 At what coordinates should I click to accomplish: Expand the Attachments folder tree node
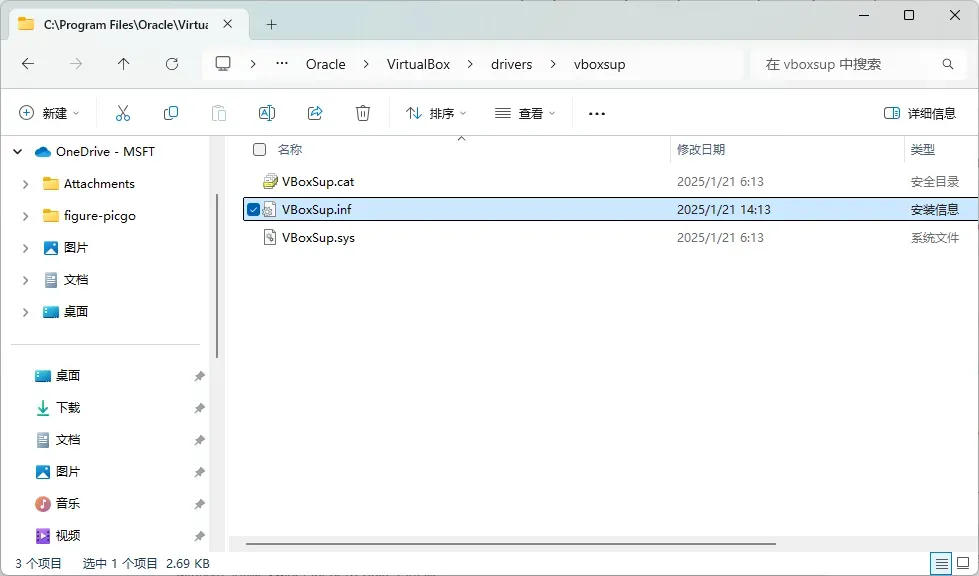26,184
